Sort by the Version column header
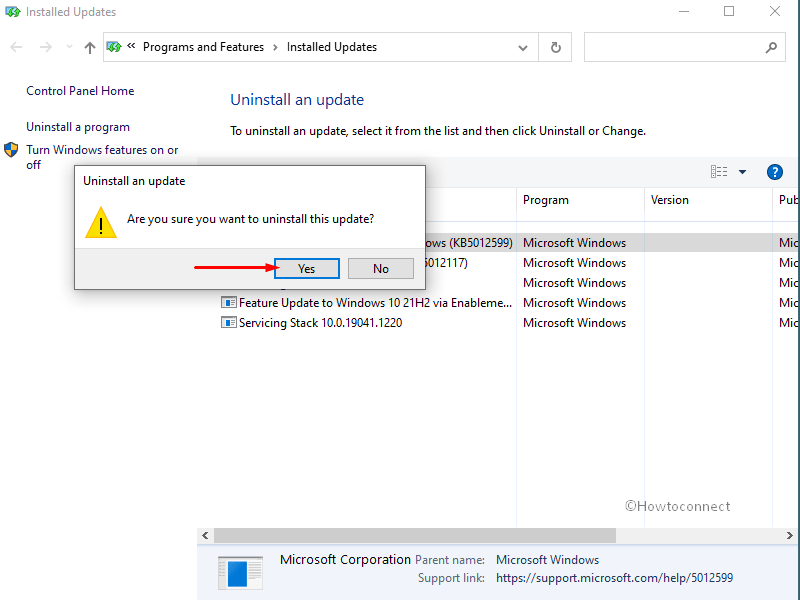Image resolution: width=800 pixels, height=600 pixels. (708, 200)
